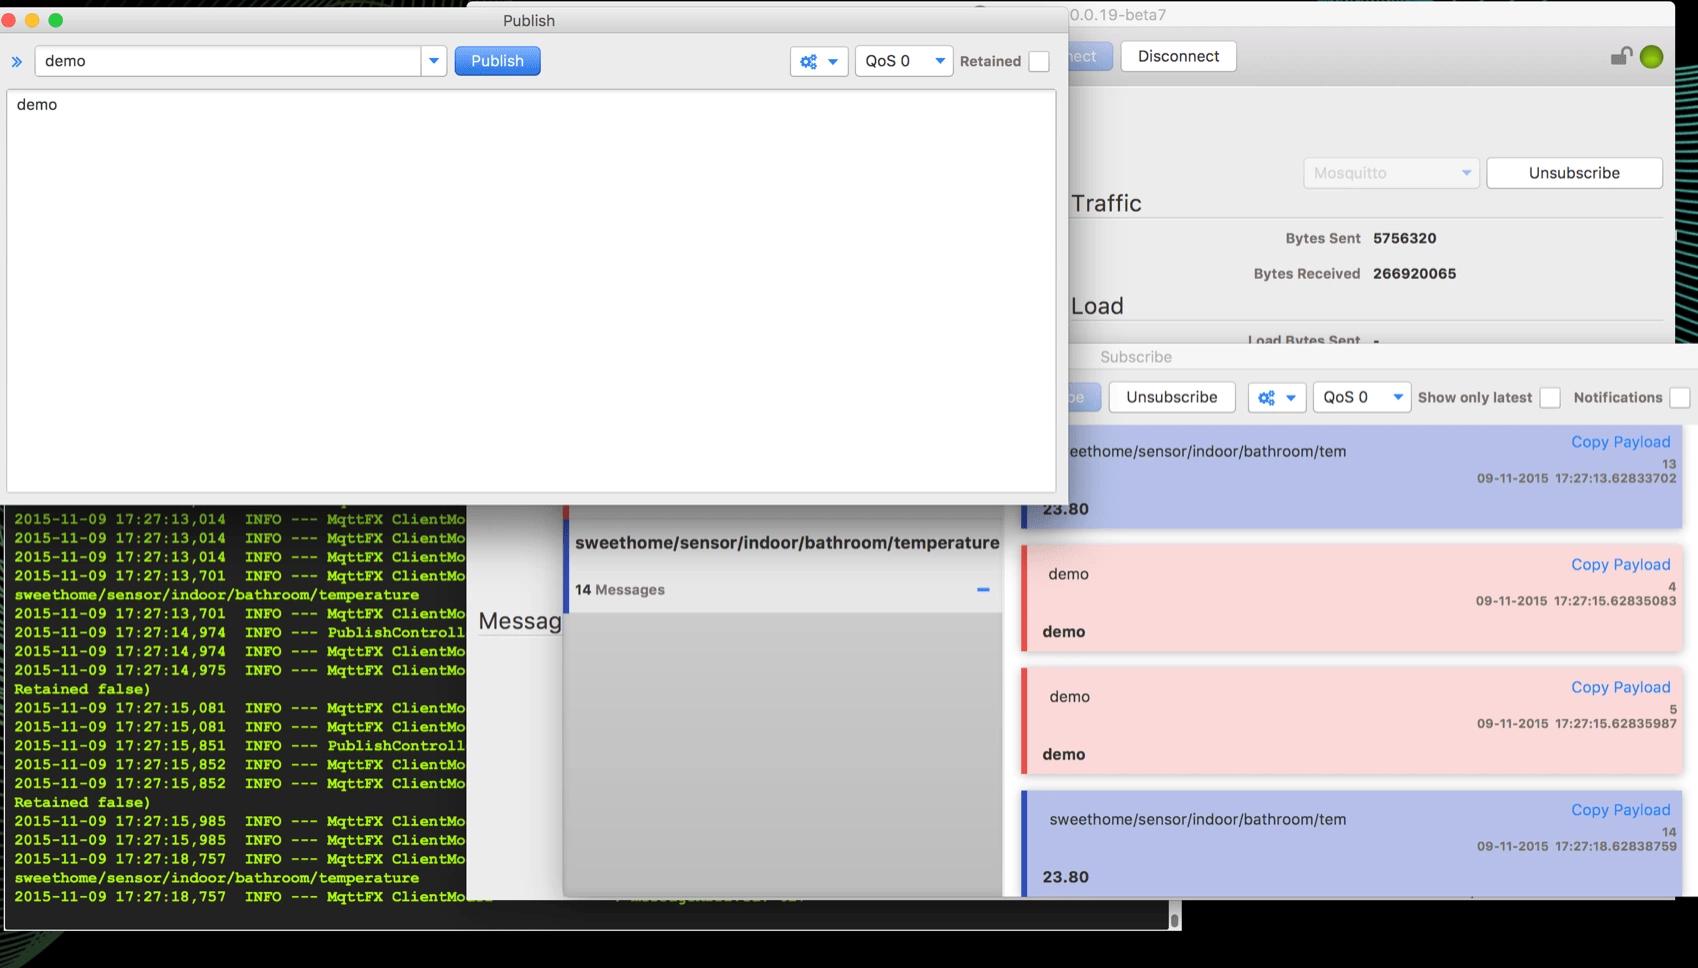Click the Disconnect button

(1178, 56)
